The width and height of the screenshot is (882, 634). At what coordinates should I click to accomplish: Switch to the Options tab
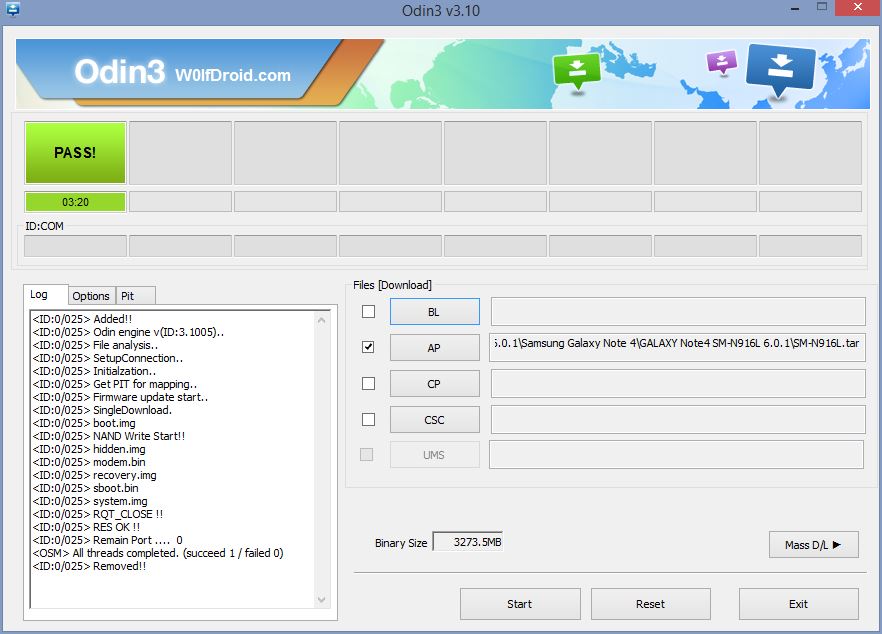tap(91, 296)
